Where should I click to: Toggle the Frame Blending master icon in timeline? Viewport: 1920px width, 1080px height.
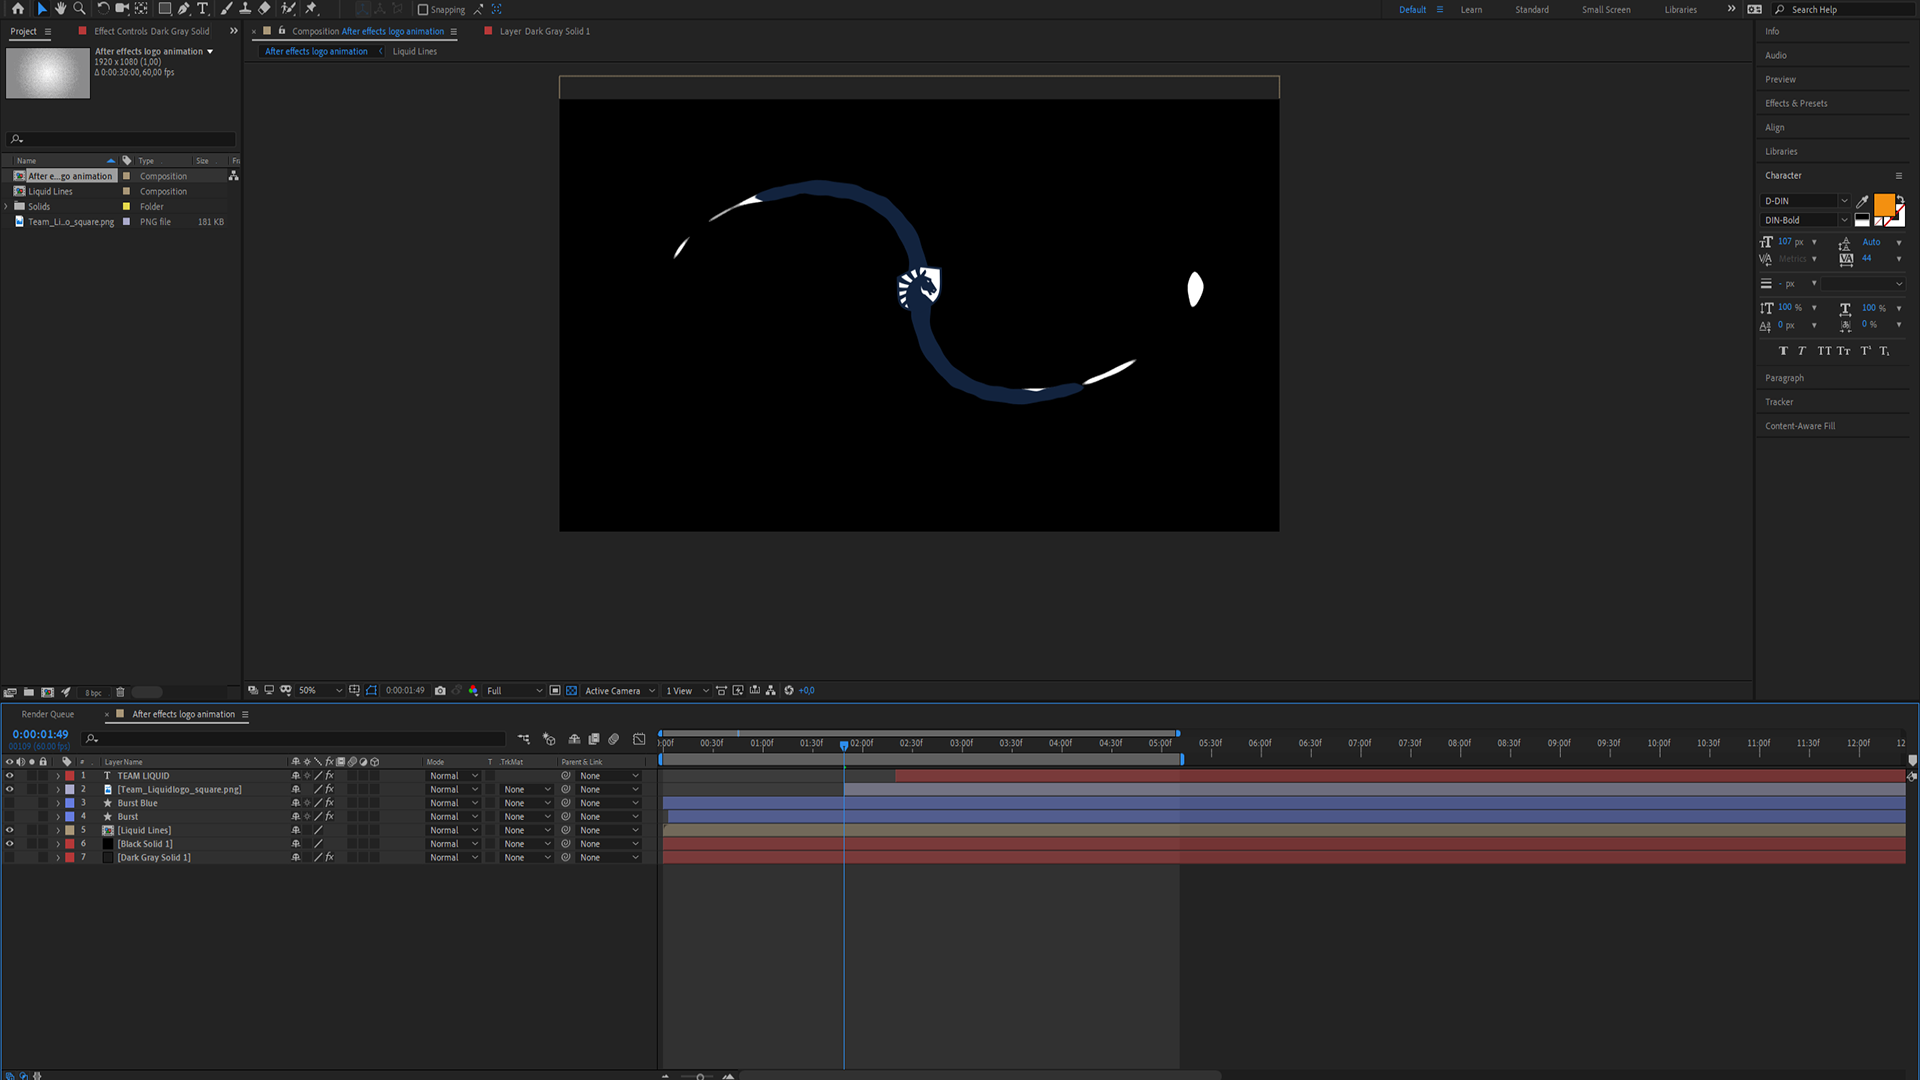pos(594,739)
